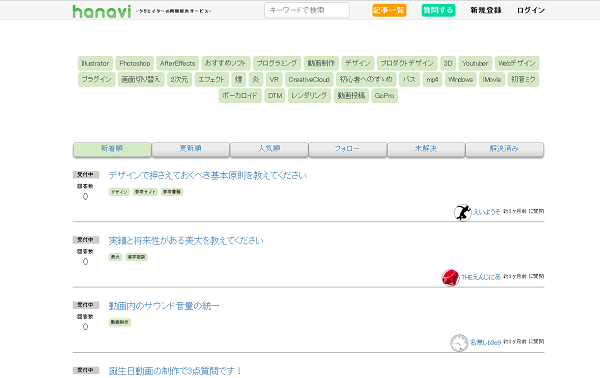The width and height of the screenshot is (600, 378).
Task: Switch to the 更新順 tab
Action: click(x=191, y=149)
